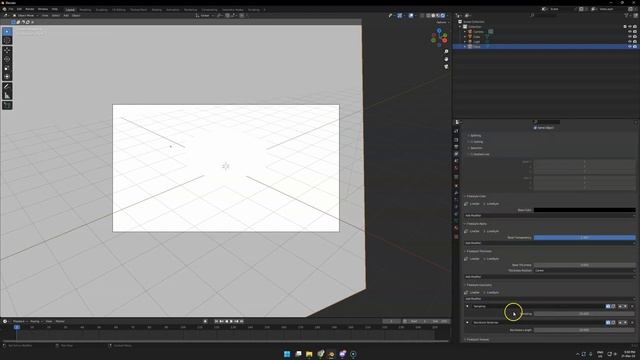Select the Add Cube tool
Image resolution: width=640 pixels, height=360 pixels.
7,105
